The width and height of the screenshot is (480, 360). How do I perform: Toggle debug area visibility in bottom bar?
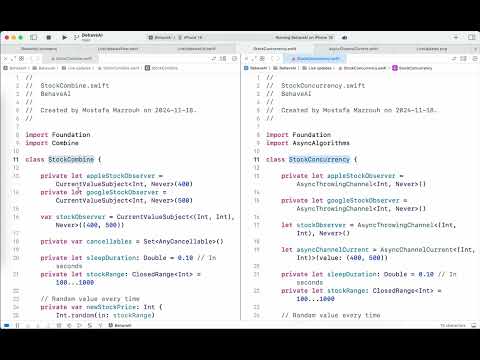click(x=7, y=325)
